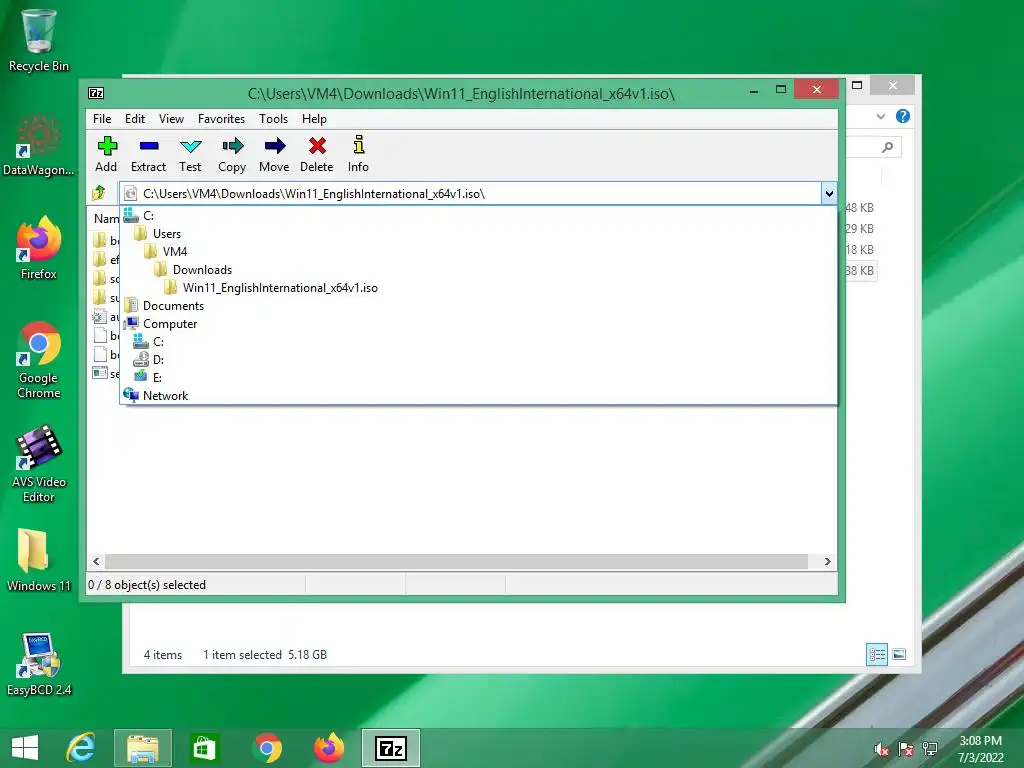Viewport: 1024px width, 768px height.
Task: Open Internet Explorer from taskbar
Action: click(x=81, y=748)
